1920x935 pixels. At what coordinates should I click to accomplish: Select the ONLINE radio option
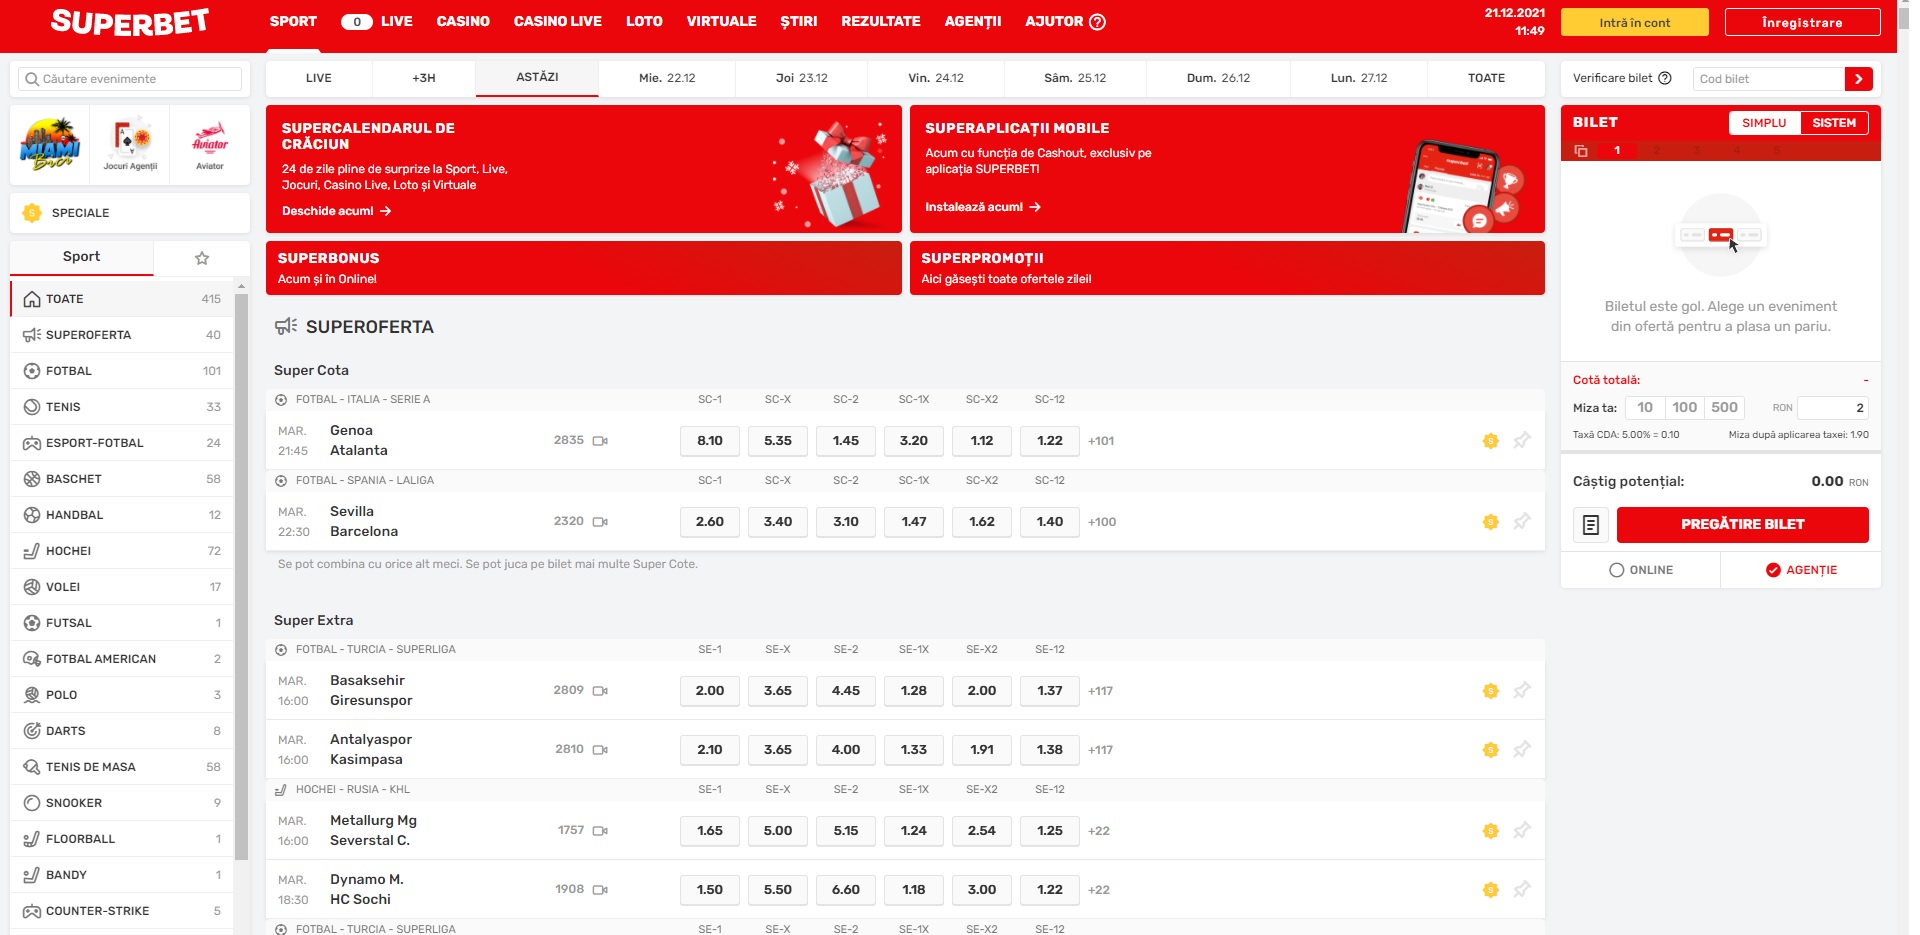pyautogui.click(x=1616, y=570)
